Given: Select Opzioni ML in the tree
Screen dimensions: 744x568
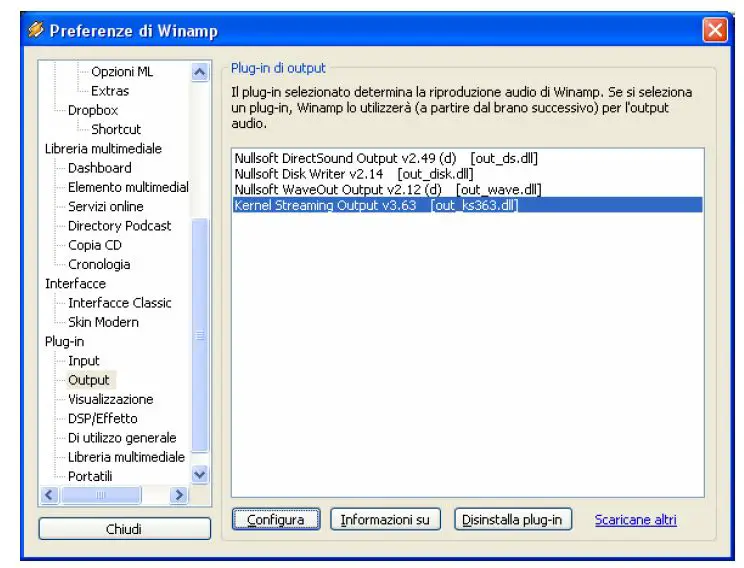Looking at the screenshot, I should 122,72.
